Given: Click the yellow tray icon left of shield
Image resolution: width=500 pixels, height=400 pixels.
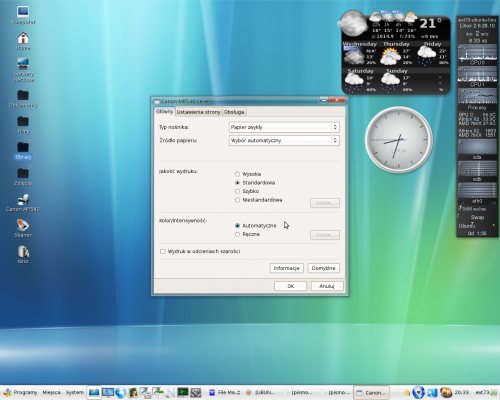Looking at the screenshot, I should click(x=407, y=393).
